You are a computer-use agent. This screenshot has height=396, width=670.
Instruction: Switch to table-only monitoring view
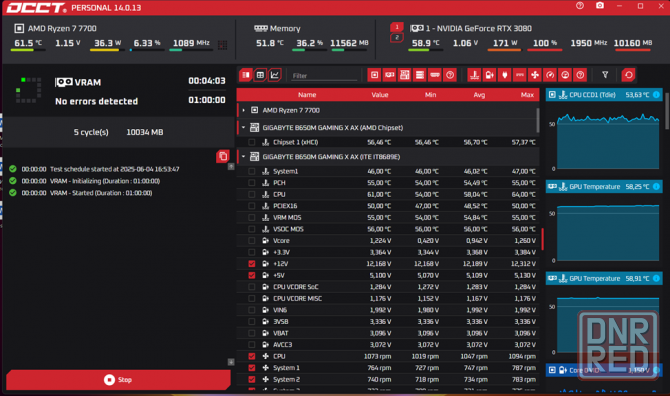(x=260, y=75)
